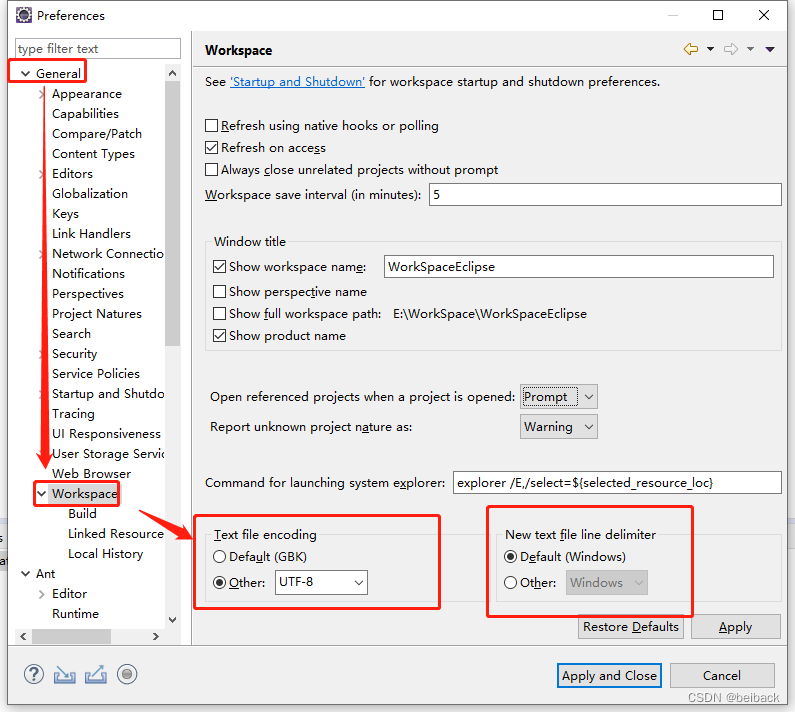
Task: Open the preferences view menu triangle
Action: (770, 49)
